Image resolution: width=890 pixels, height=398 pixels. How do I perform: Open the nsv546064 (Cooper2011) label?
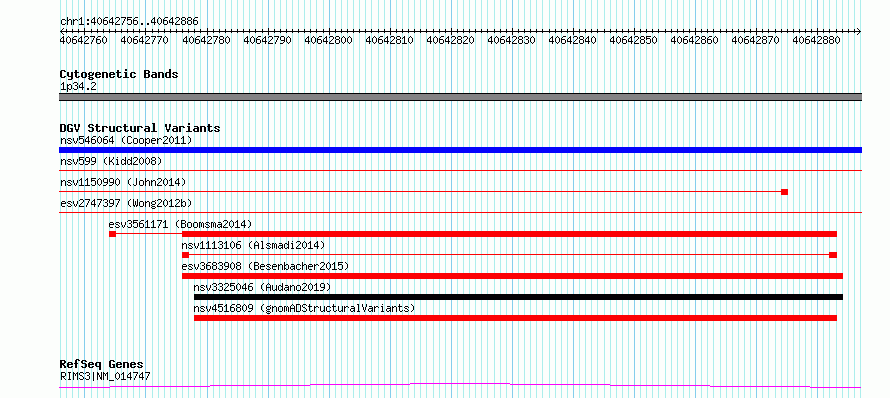(126, 140)
